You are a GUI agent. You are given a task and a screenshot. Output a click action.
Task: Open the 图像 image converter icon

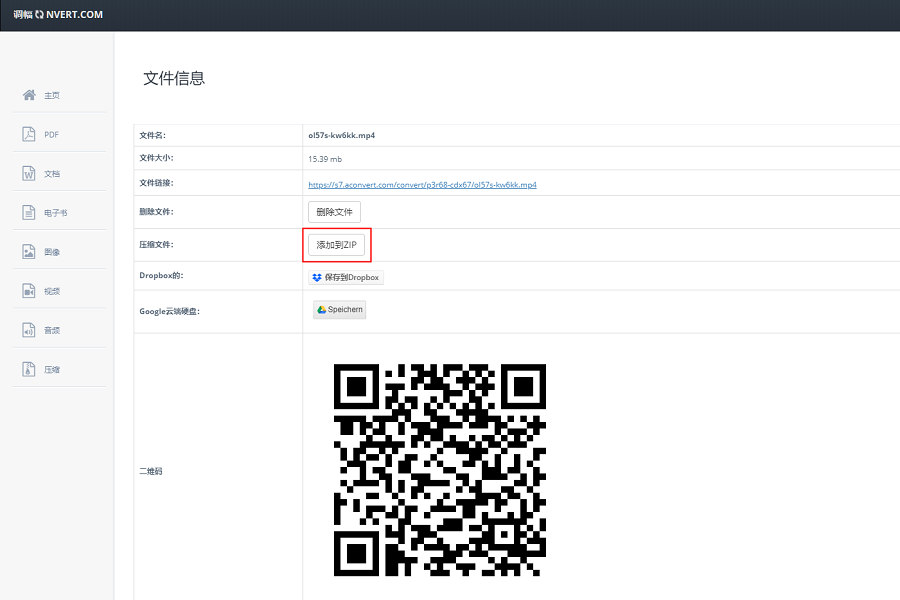click(x=29, y=251)
